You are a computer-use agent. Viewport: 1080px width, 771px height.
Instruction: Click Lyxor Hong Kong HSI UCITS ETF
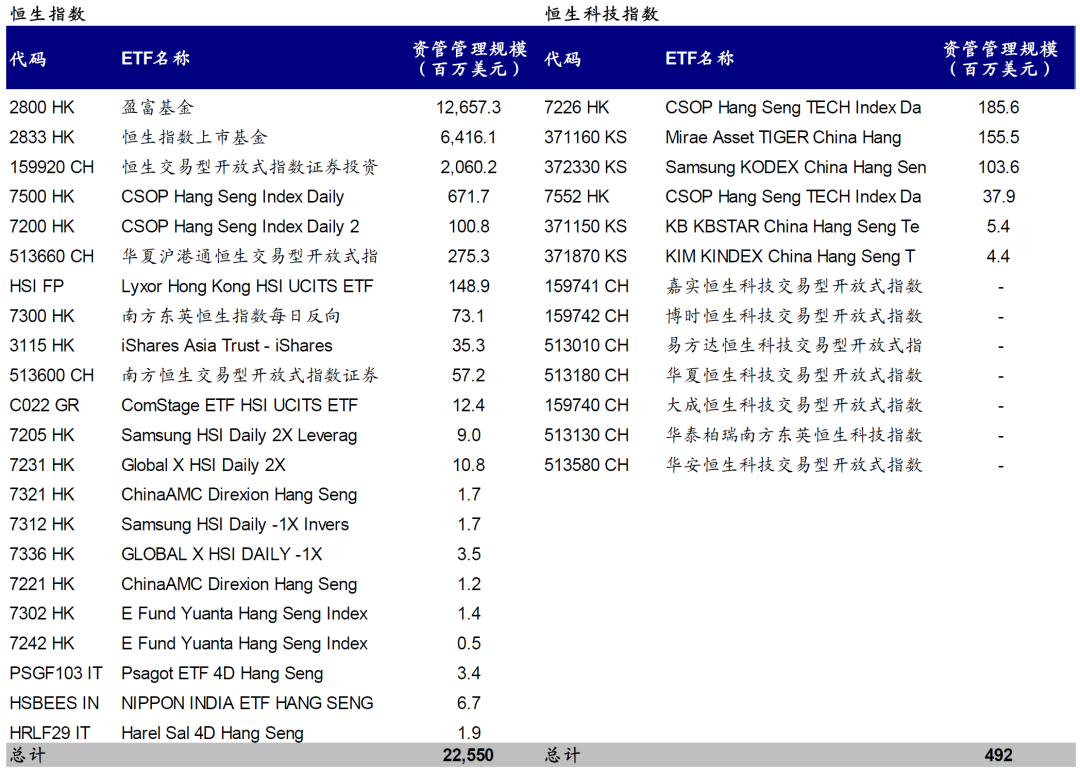coord(247,286)
